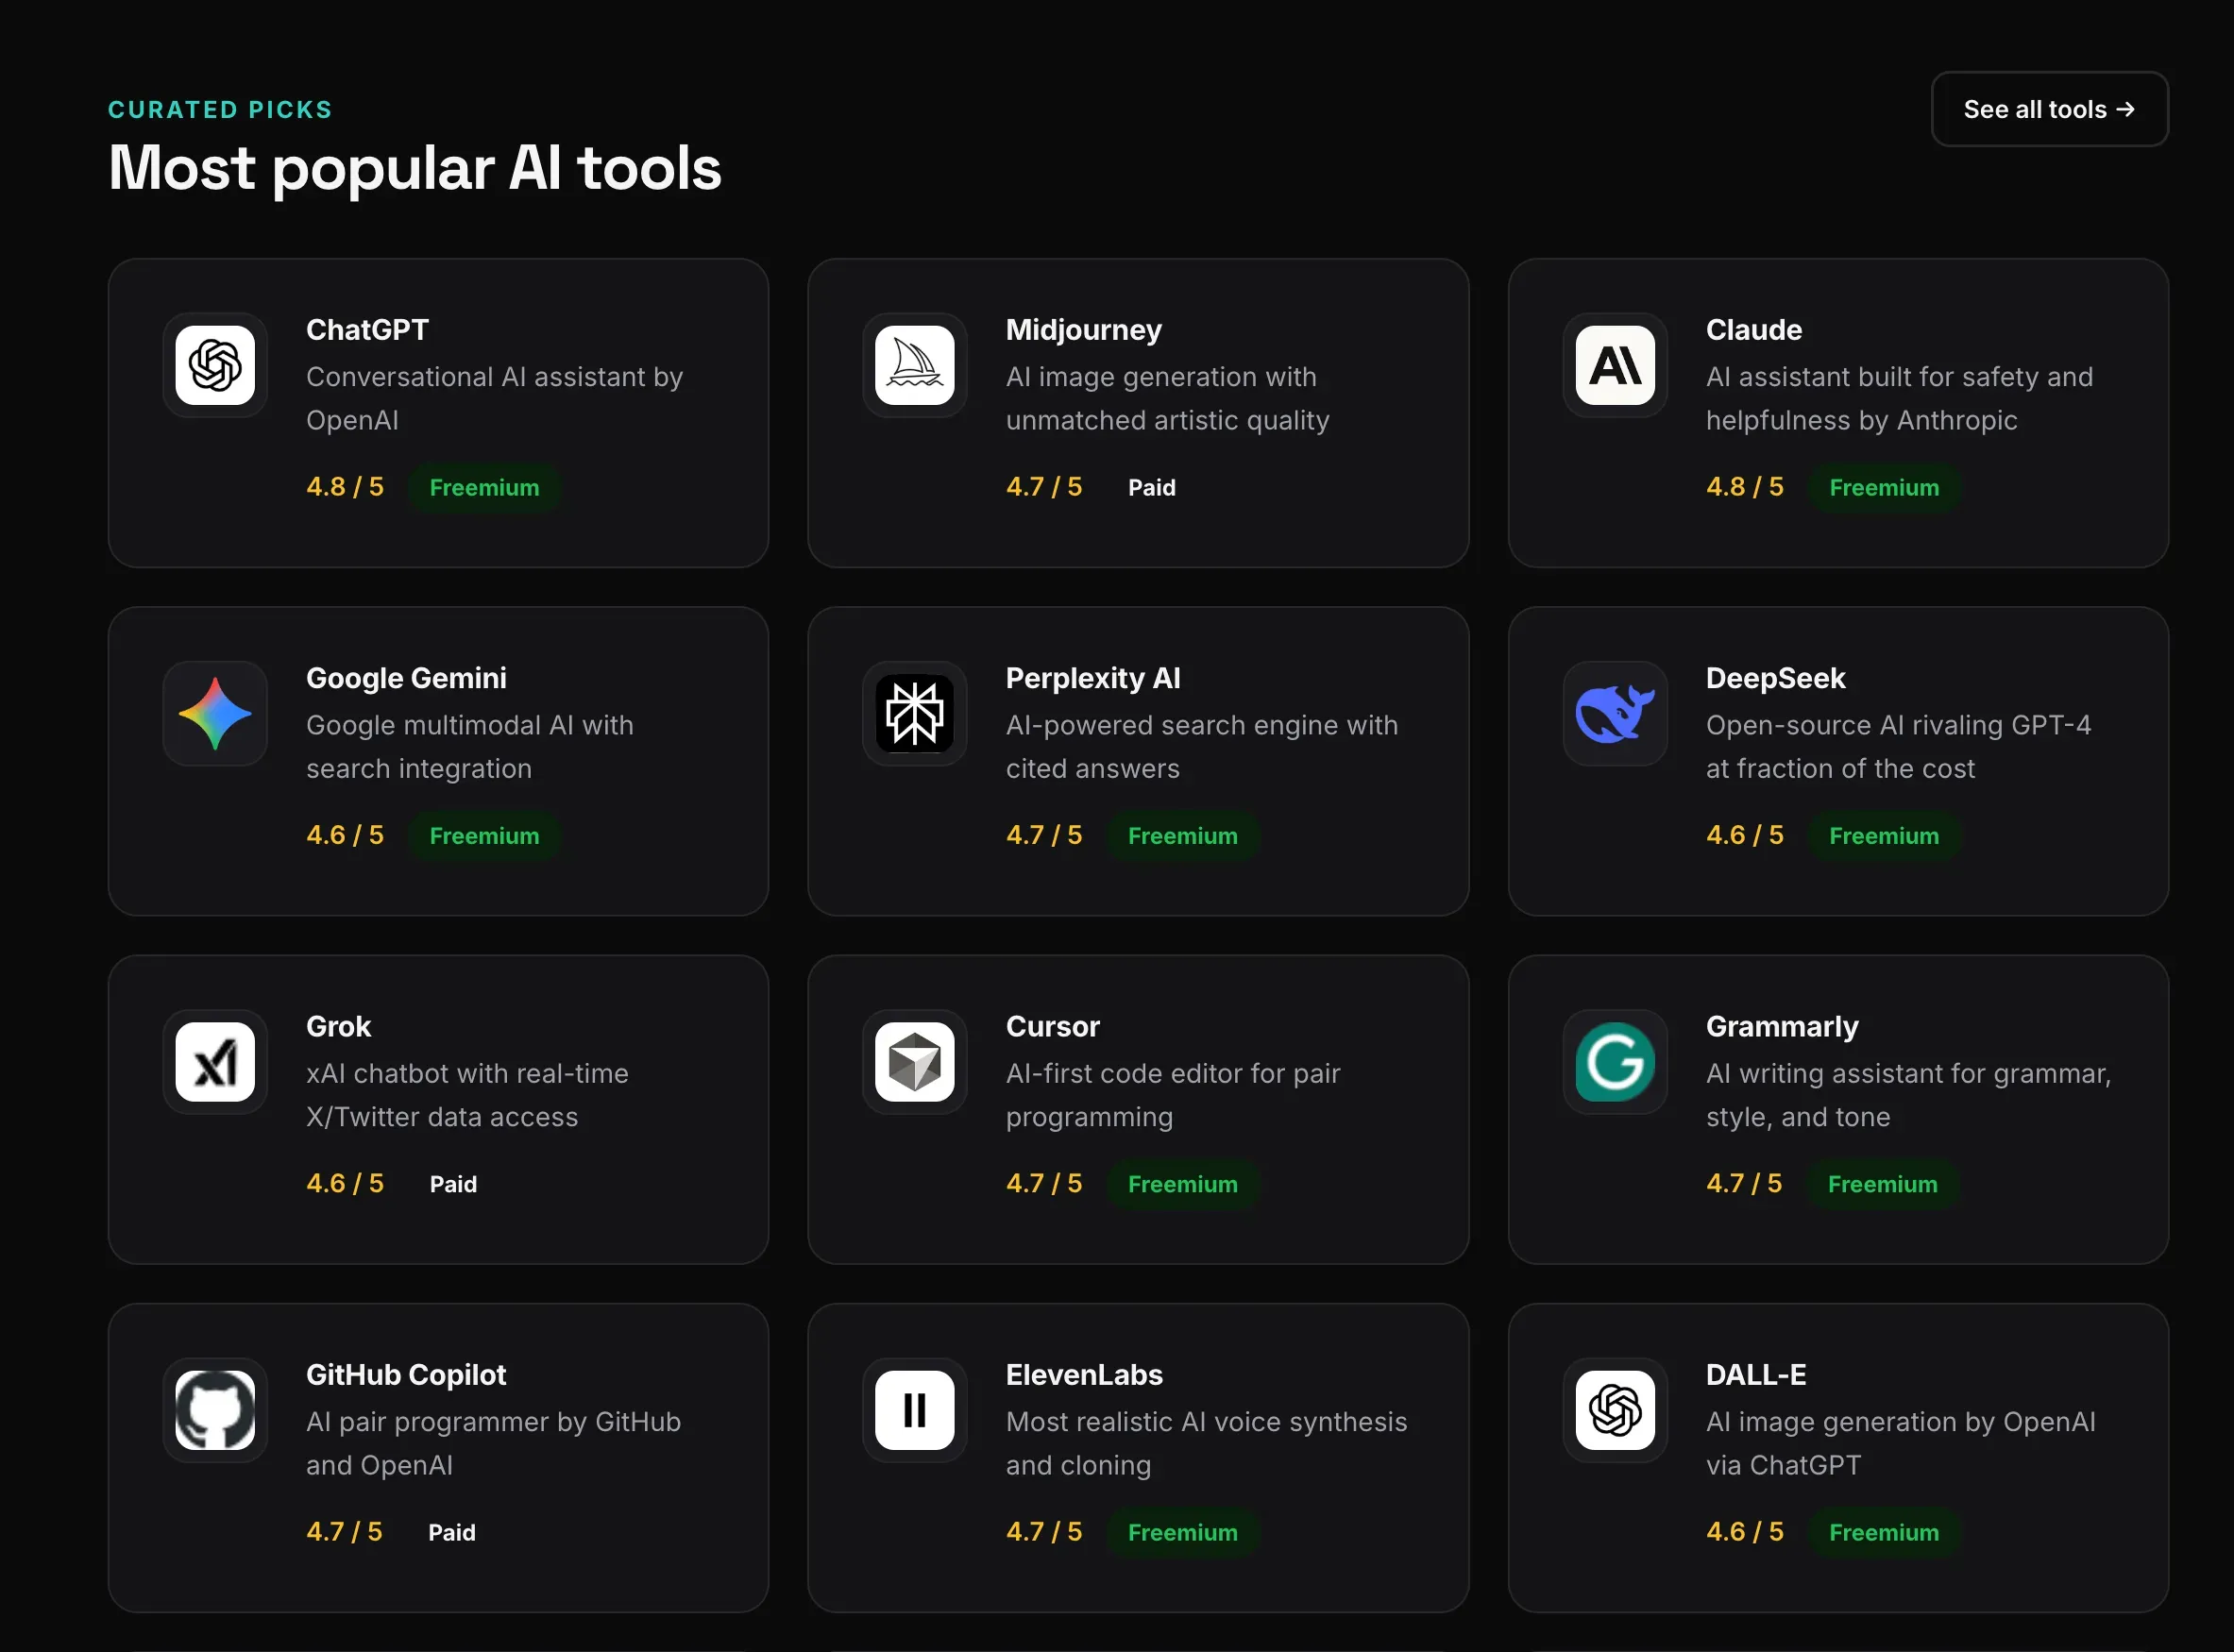2234x1652 pixels.
Task: Click the Grok xAI logo icon
Action: (x=215, y=1061)
